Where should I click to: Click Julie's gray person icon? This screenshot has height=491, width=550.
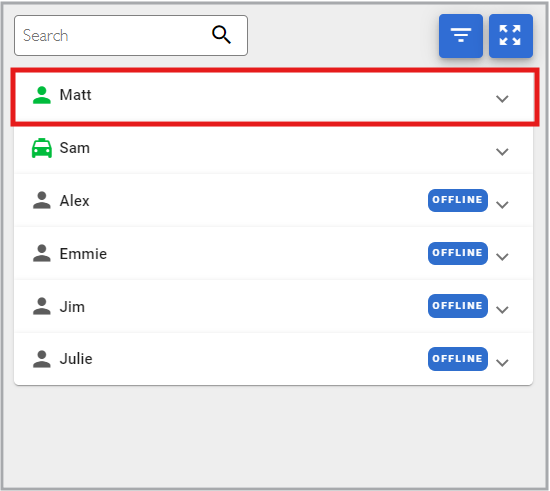(42, 359)
